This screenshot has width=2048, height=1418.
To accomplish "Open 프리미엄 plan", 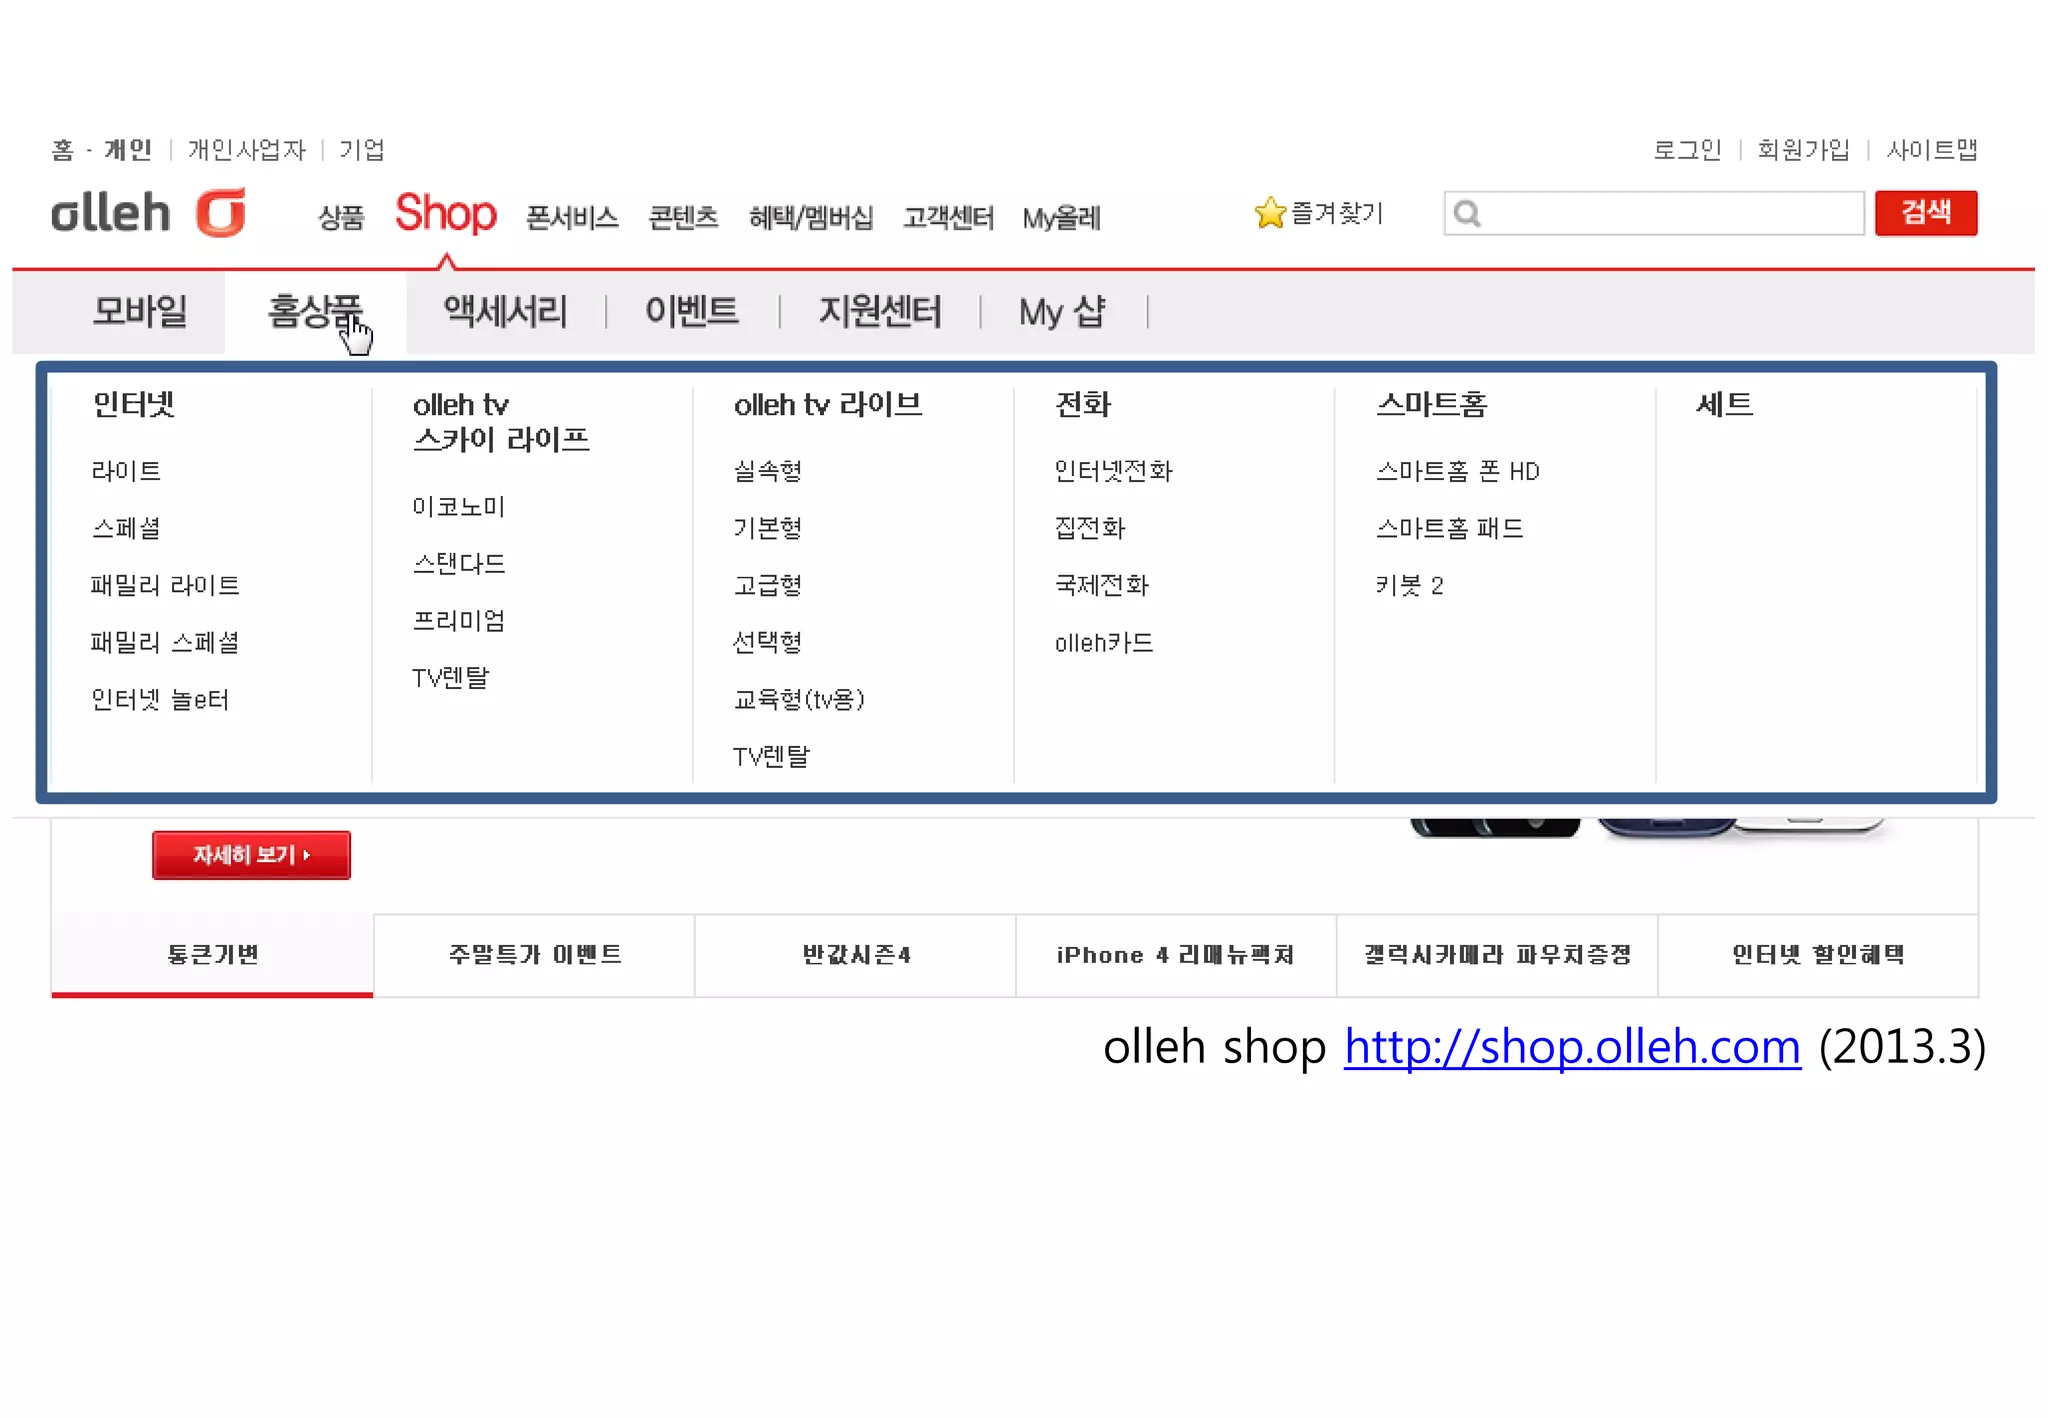I will tap(459, 621).
